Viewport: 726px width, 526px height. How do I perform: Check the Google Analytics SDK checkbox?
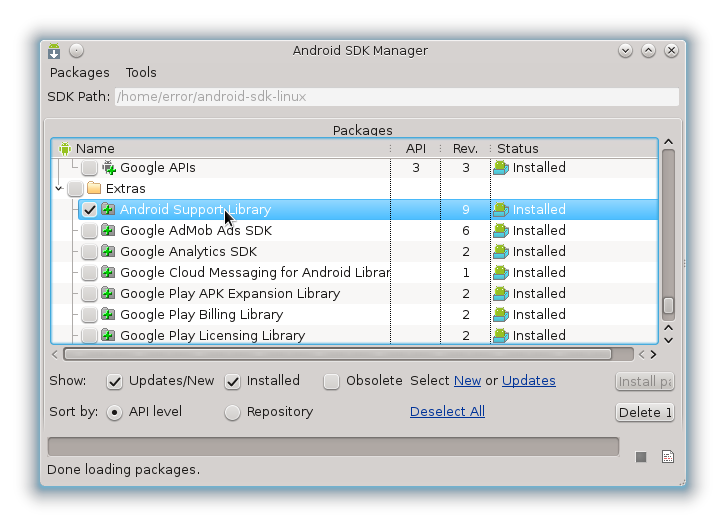(89, 251)
